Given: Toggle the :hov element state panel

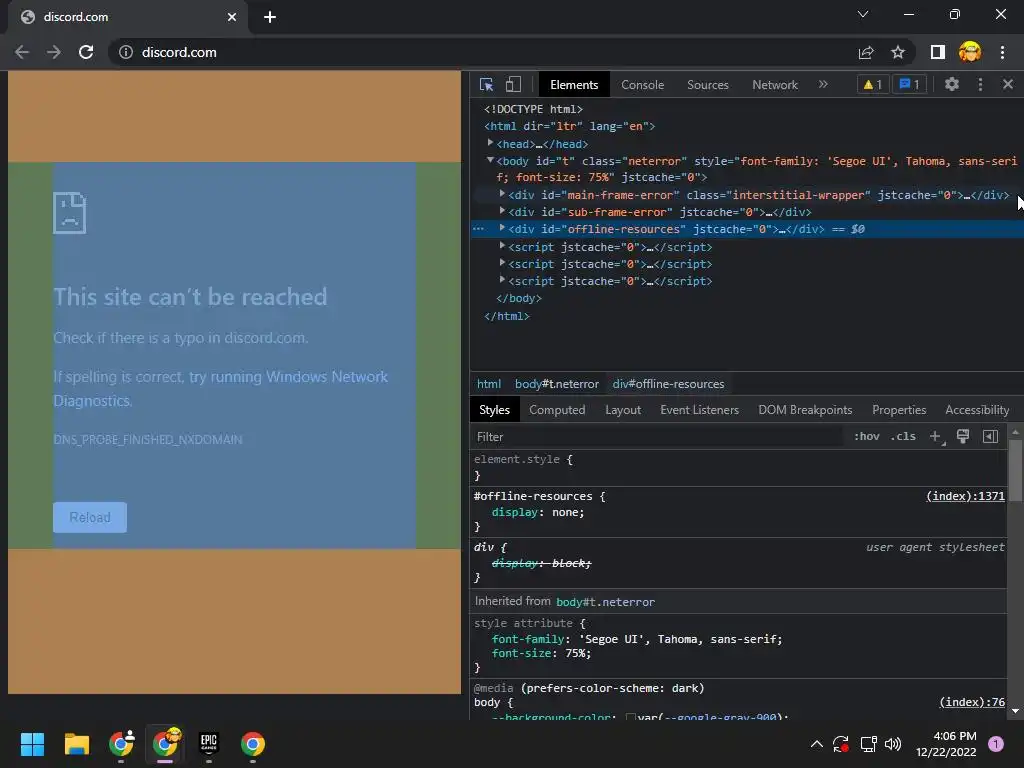Looking at the screenshot, I should pyautogui.click(x=867, y=436).
